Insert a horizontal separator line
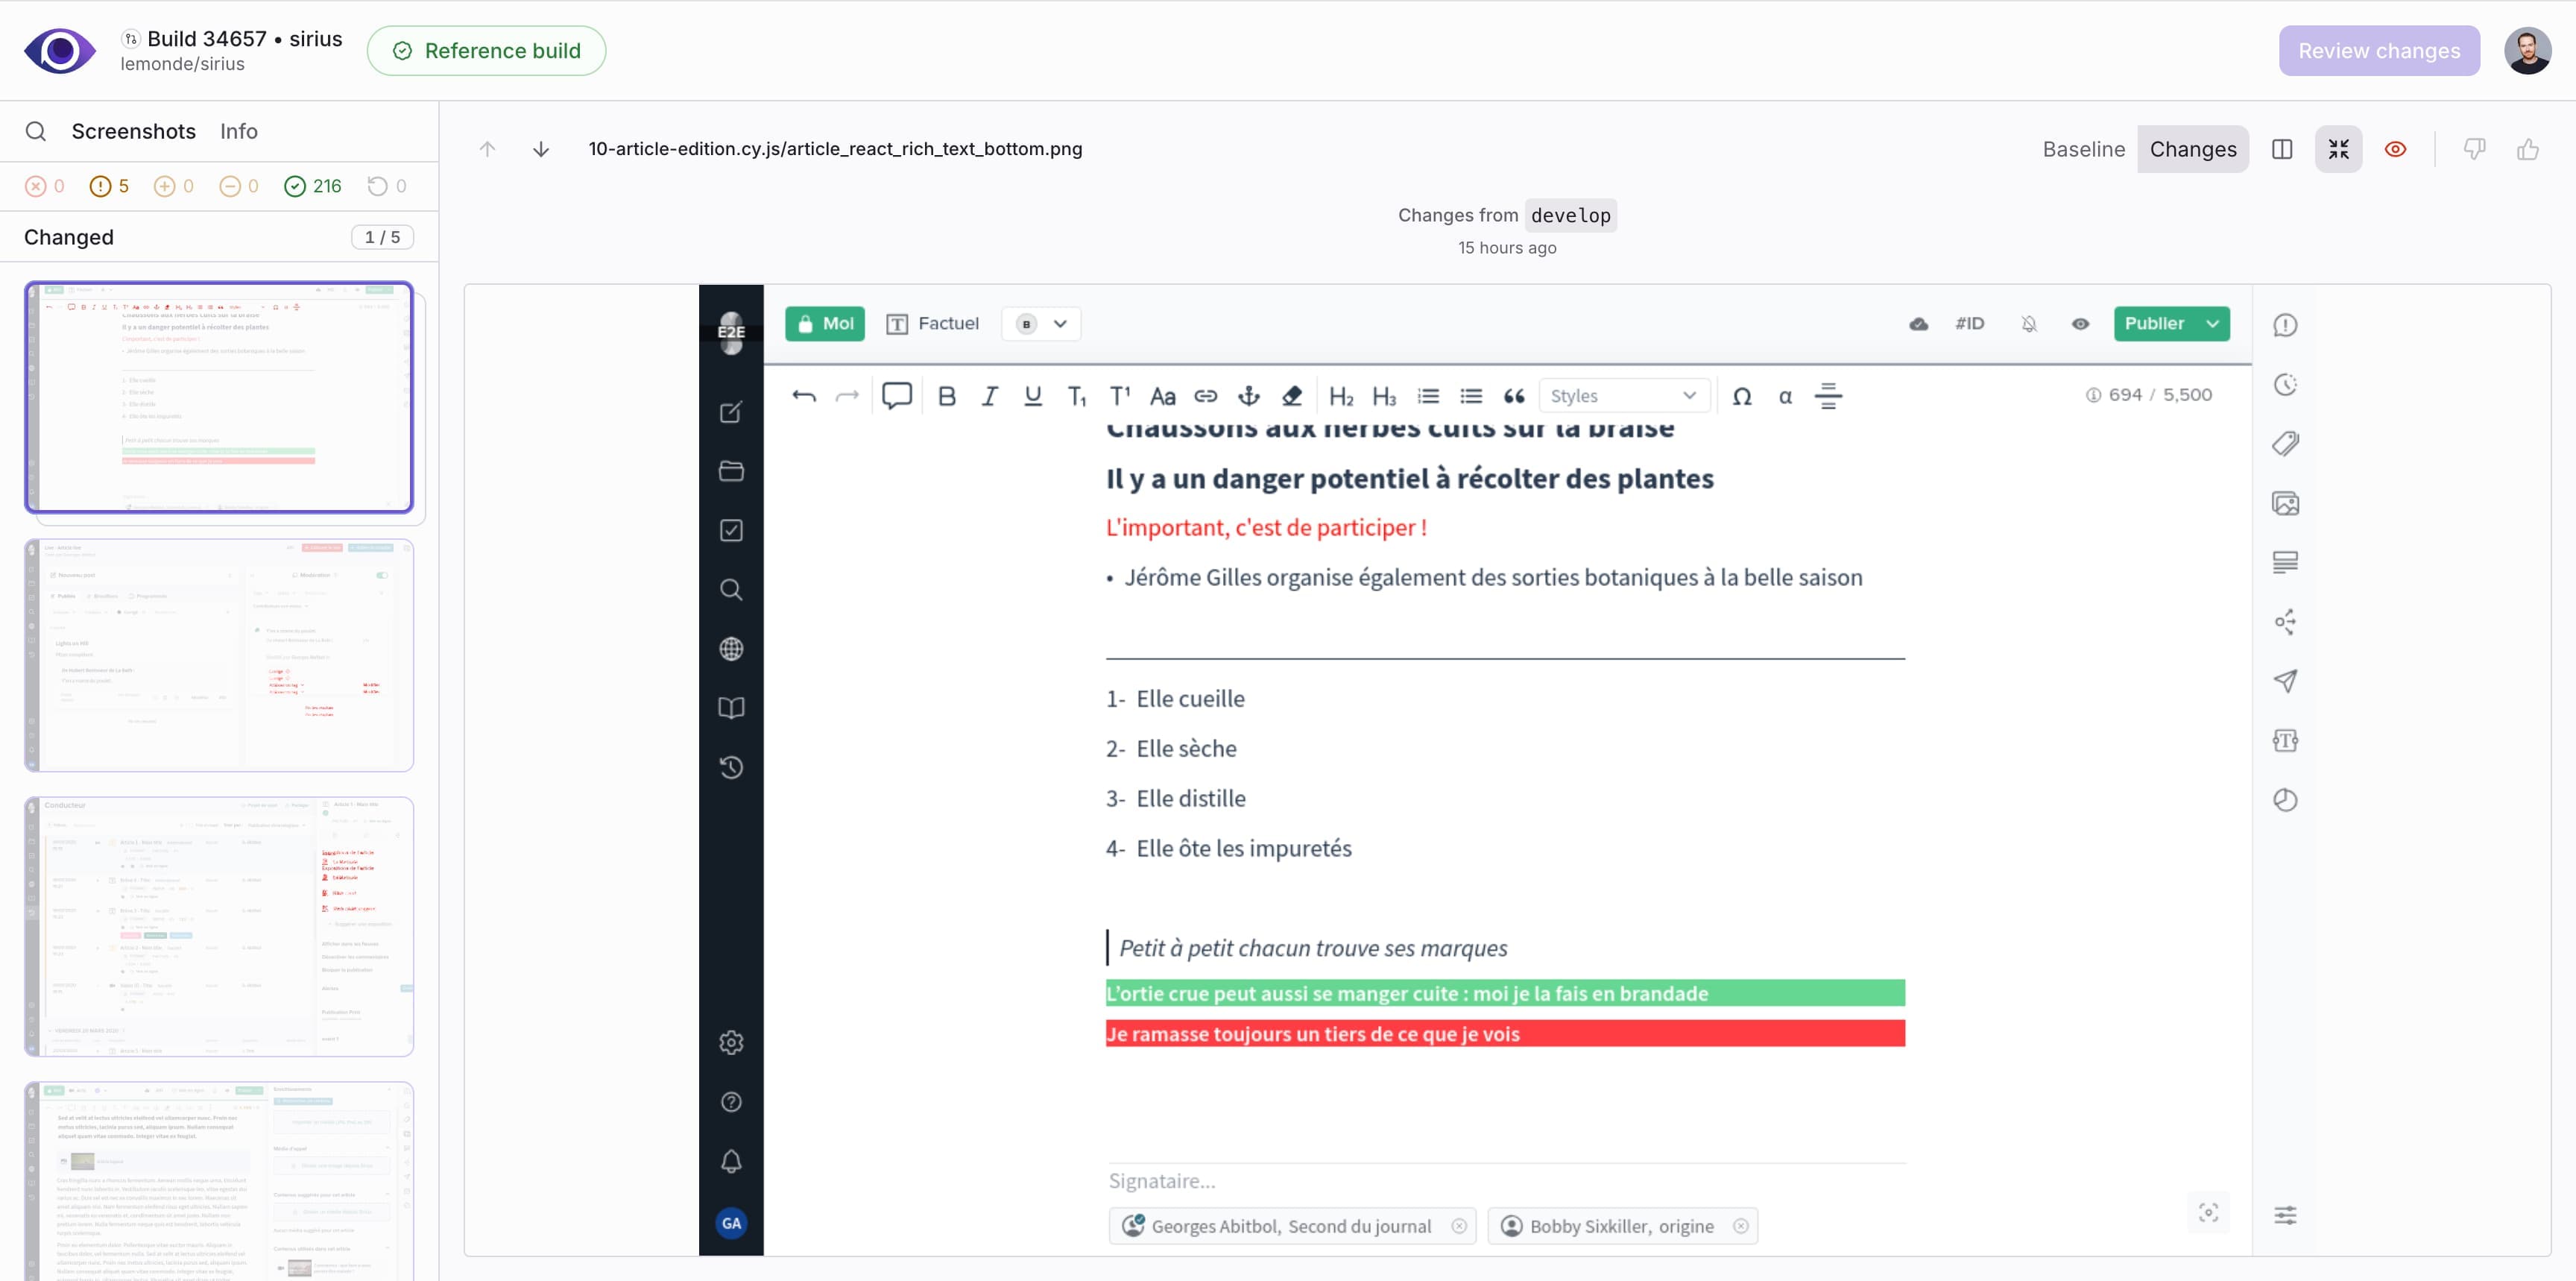 point(1828,396)
